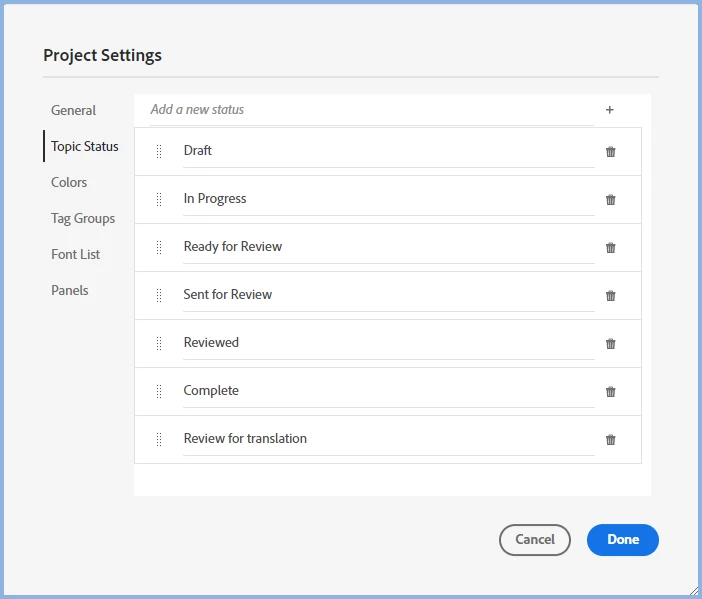The height and width of the screenshot is (599, 702).
Task: Click the plus icon to add status
Action: click(x=610, y=110)
